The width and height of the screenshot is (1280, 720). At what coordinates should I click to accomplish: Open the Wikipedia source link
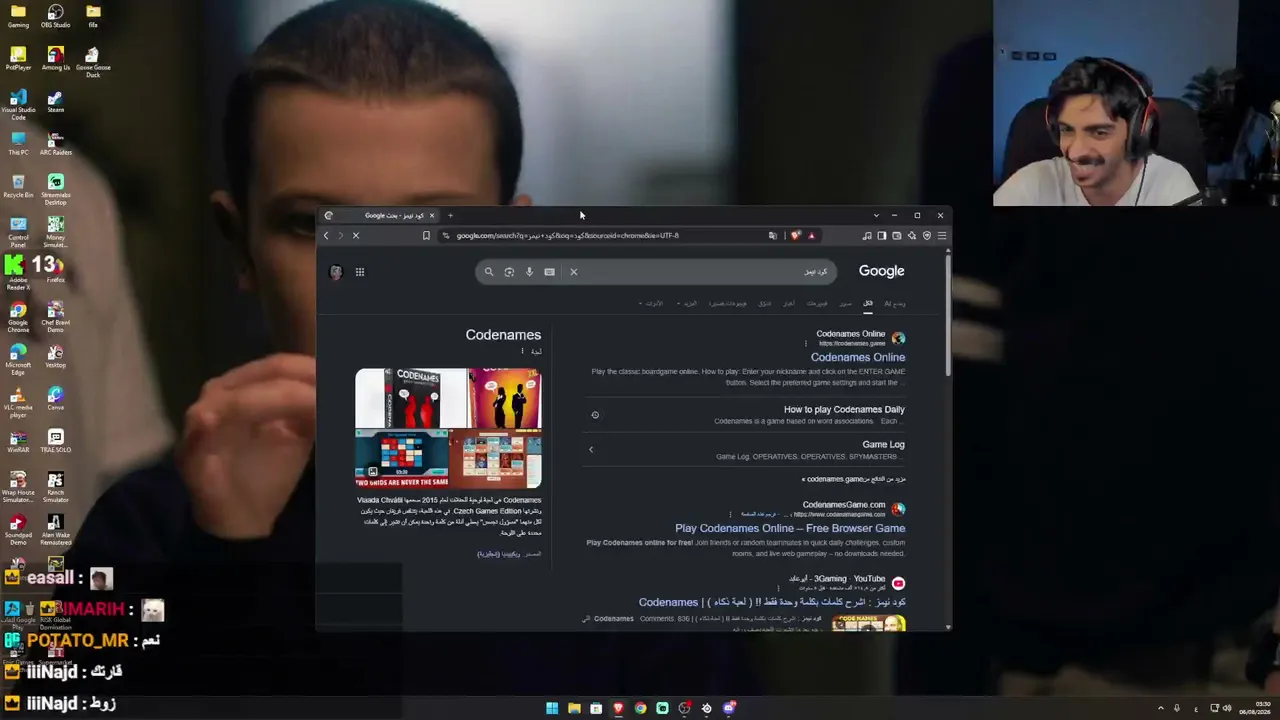tap(498, 554)
